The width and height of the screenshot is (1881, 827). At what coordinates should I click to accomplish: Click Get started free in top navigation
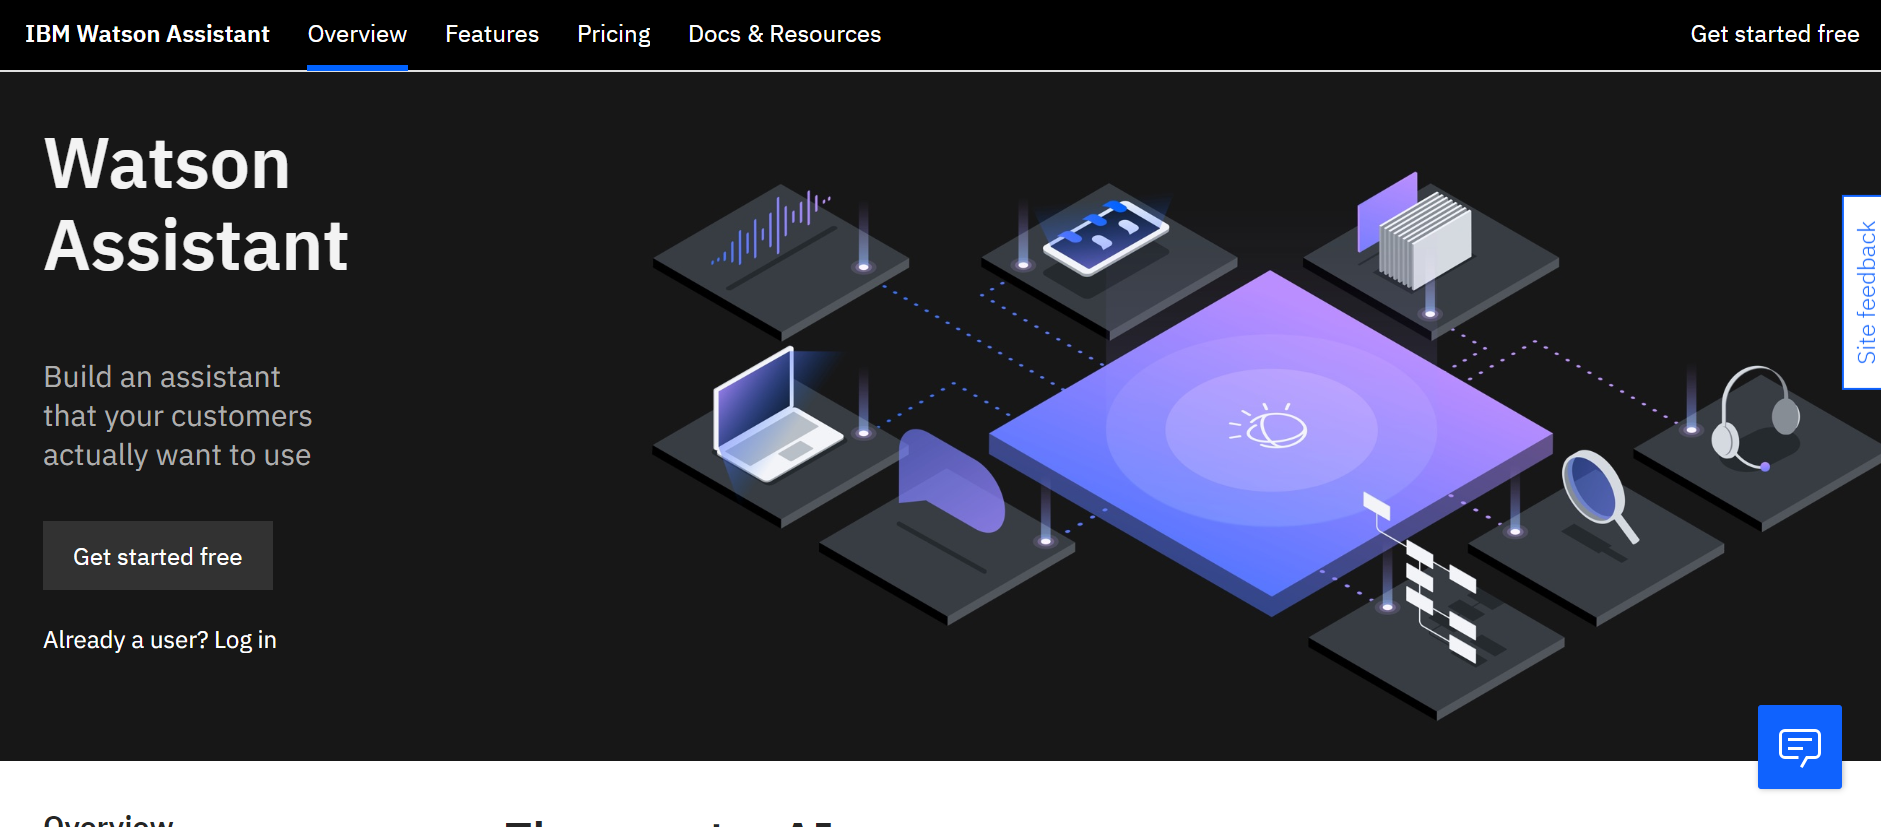1774,34
